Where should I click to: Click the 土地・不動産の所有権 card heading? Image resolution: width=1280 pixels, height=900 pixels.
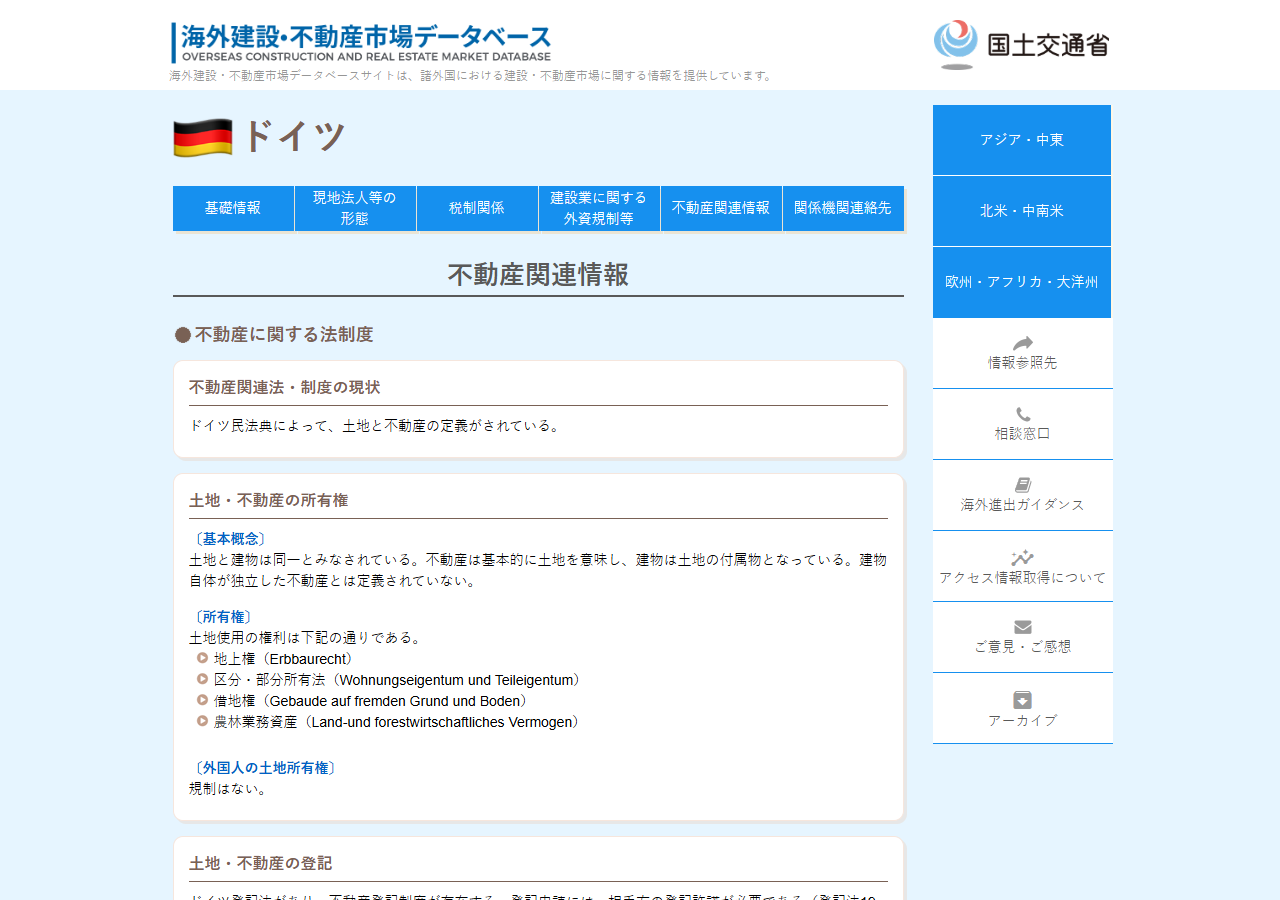[269, 500]
